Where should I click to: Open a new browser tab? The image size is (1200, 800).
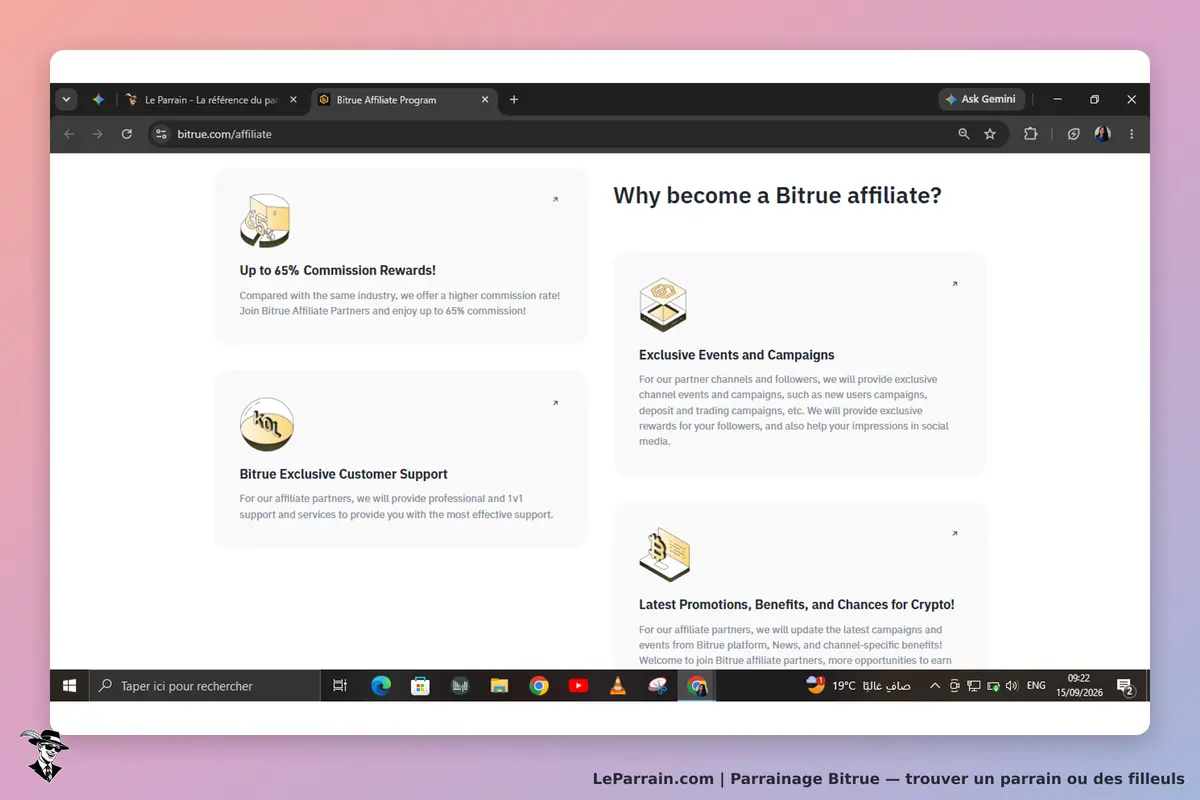[514, 100]
